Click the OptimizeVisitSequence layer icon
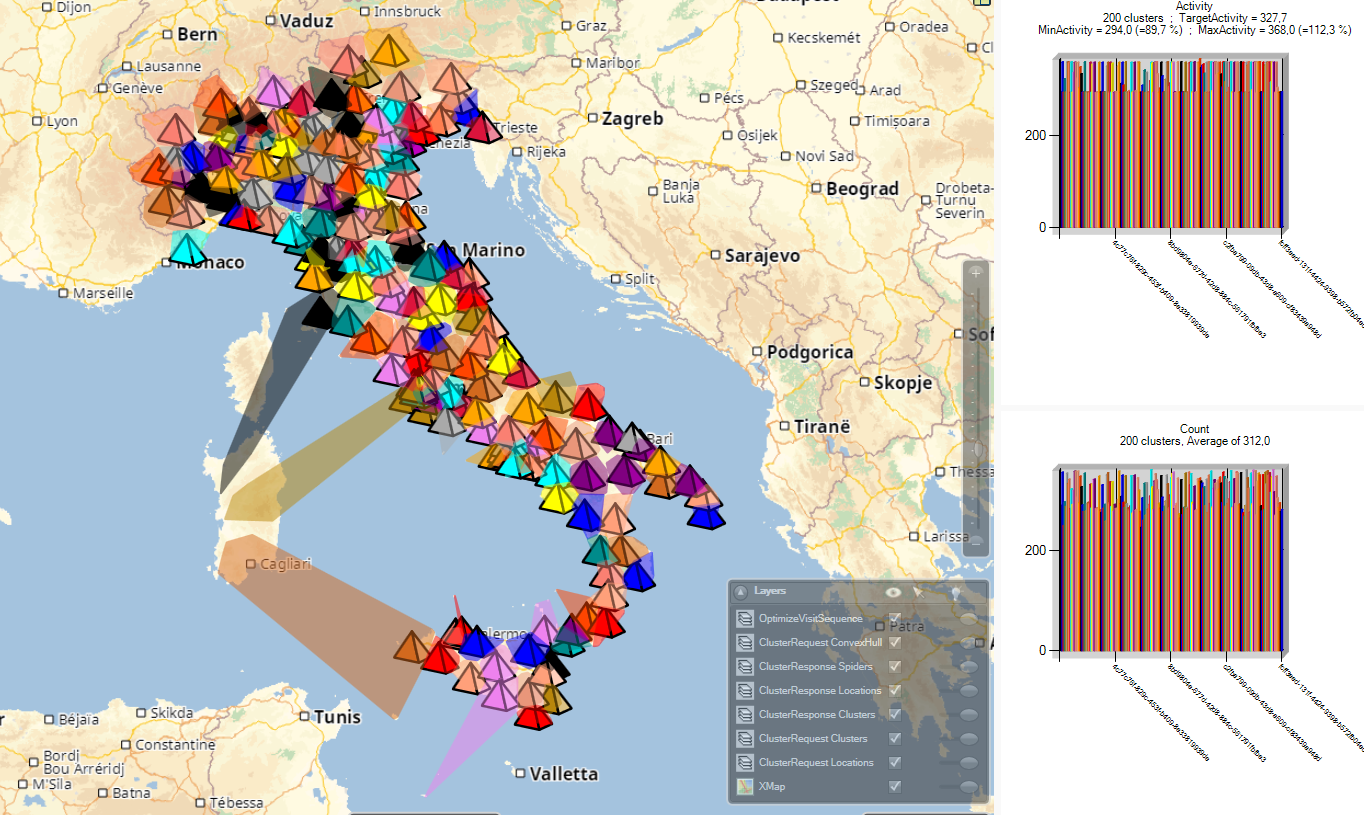1364x815 pixels. click(745, 619)
